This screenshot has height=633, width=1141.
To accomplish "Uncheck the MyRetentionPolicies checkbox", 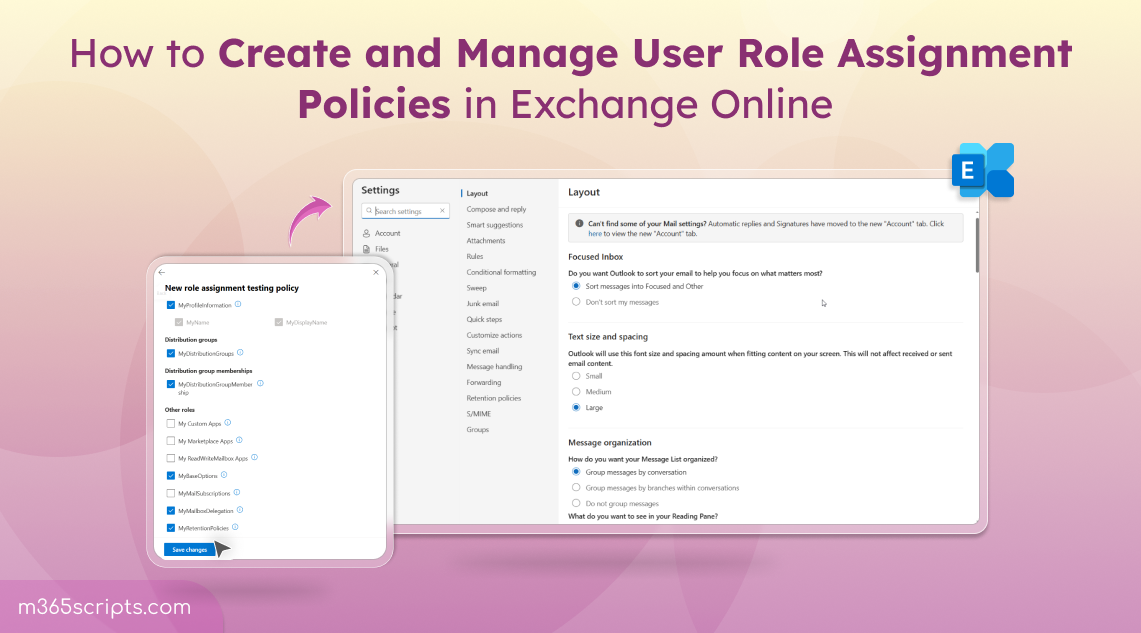I will 171,528.
